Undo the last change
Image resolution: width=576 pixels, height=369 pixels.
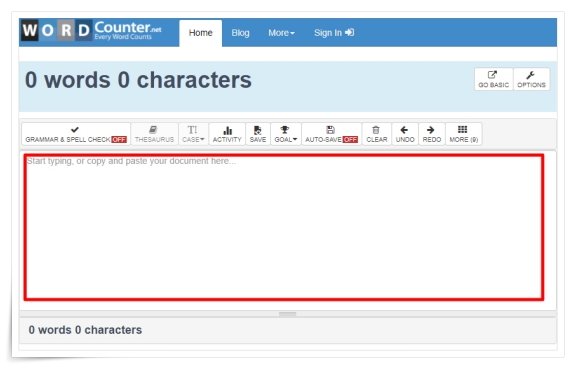[x=405, y=134]
